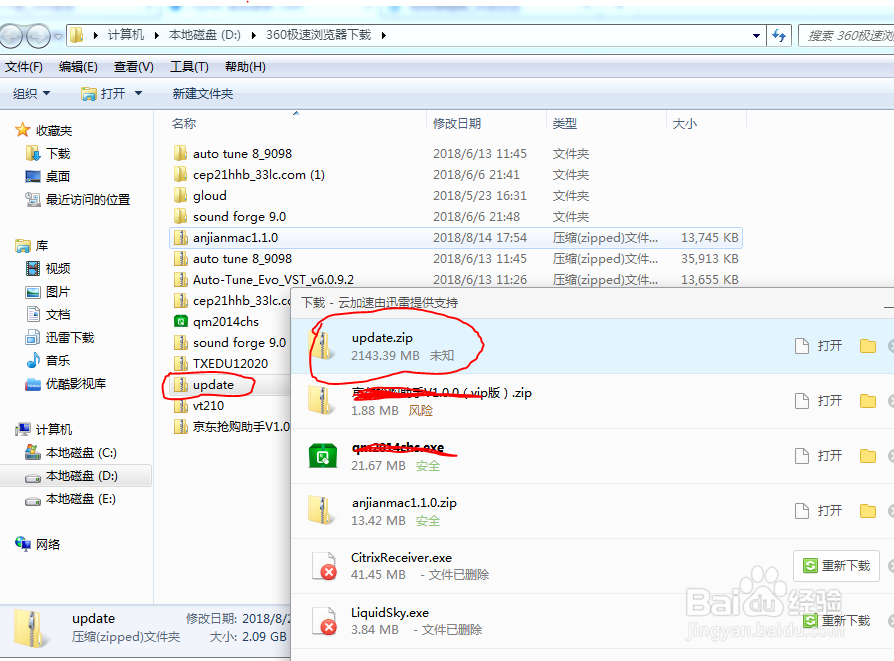The height and width of the screenshot is (661, 894).
Task: Open the recent pages dropdown beside the forward arrow
Action: click(58, 37)
